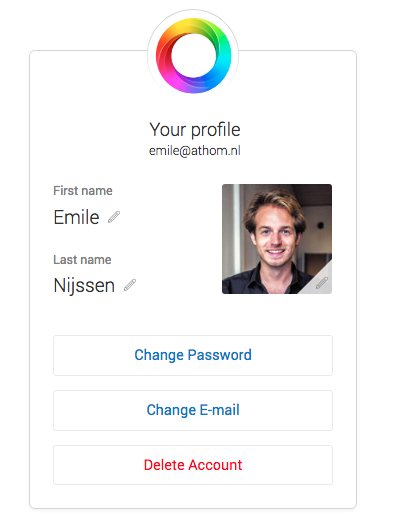Image resolution: width=397 pixels, height=530 pixels.
Task: Click the Delete Account red text
Action: point(193,465)
